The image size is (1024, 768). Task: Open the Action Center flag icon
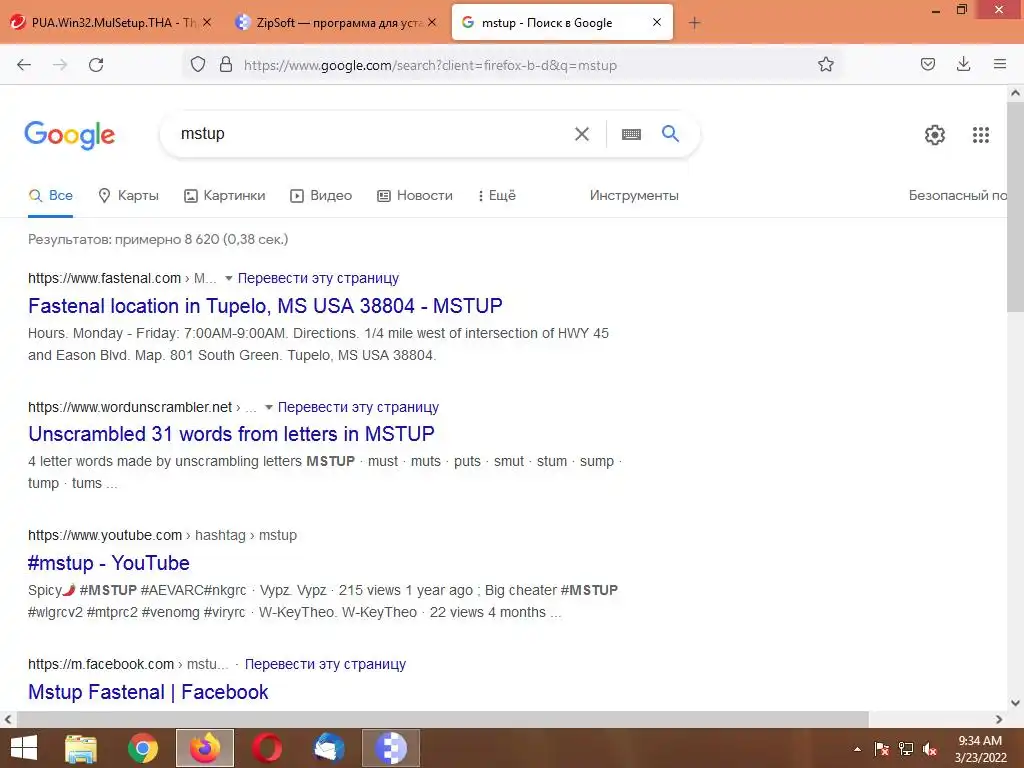882,749
